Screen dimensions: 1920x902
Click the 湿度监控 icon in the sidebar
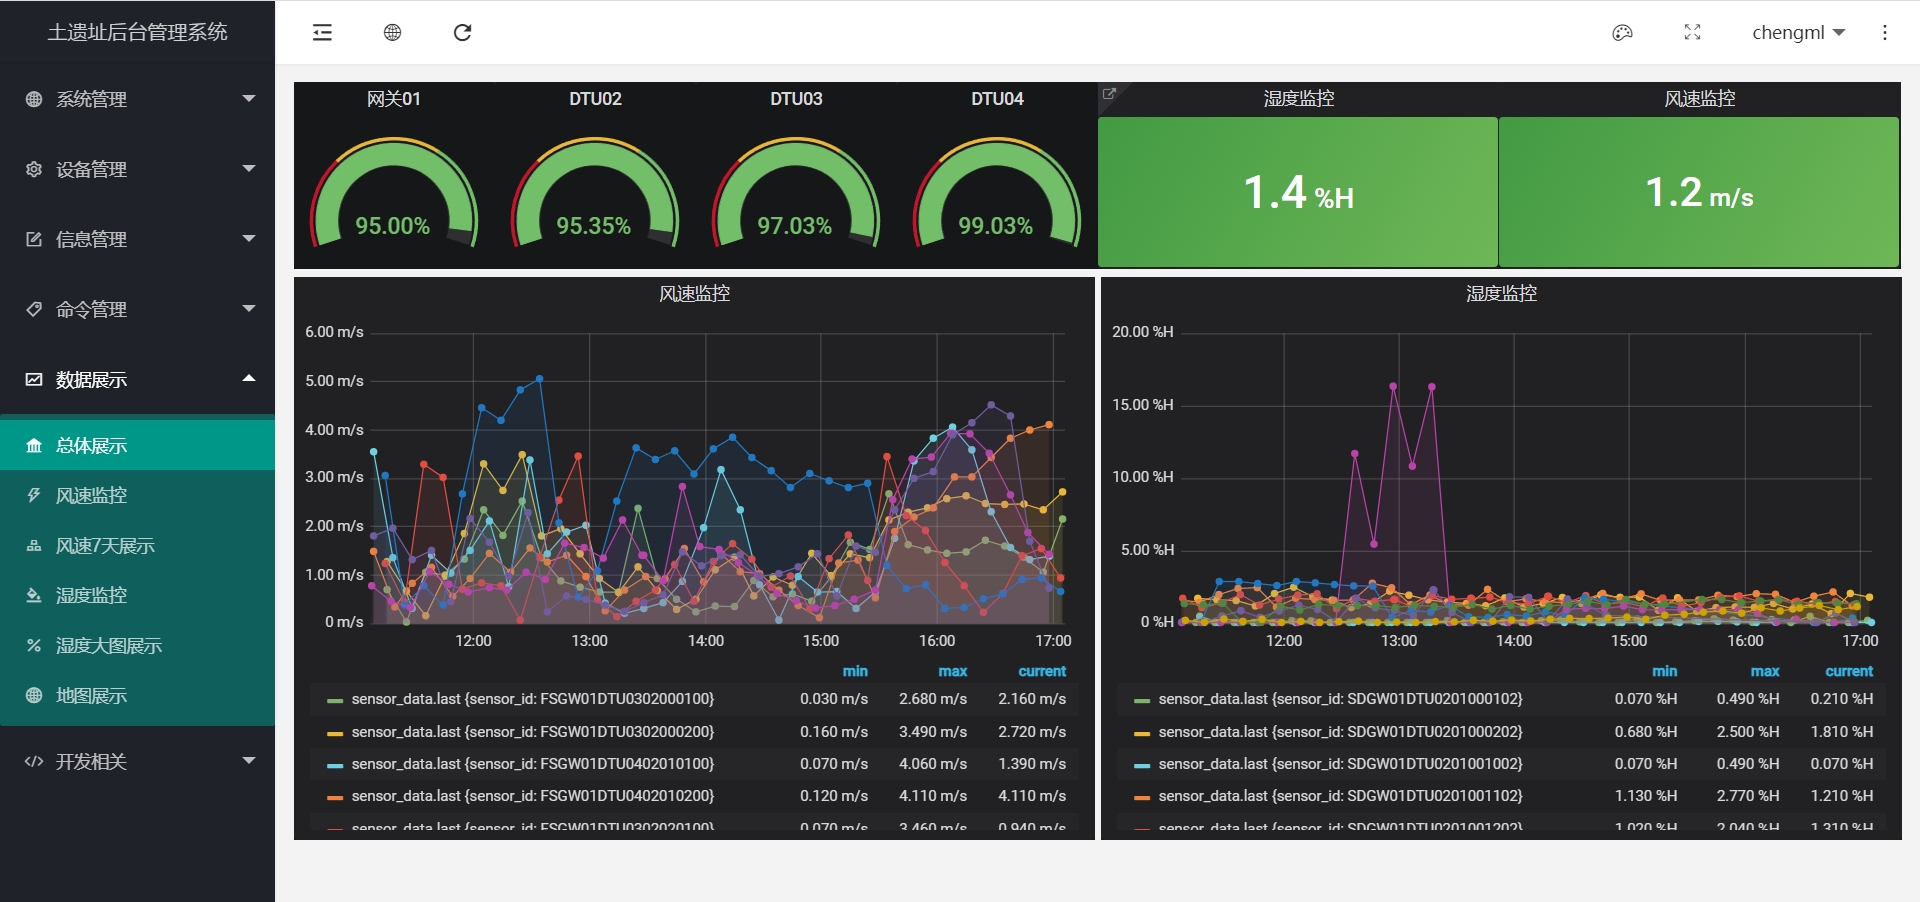coord(34,596)
